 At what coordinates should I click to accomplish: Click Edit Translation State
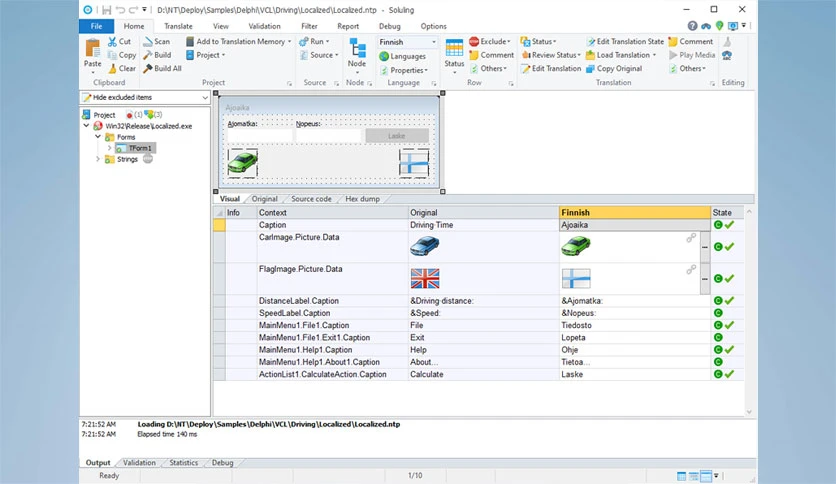[x=625, y=42]
